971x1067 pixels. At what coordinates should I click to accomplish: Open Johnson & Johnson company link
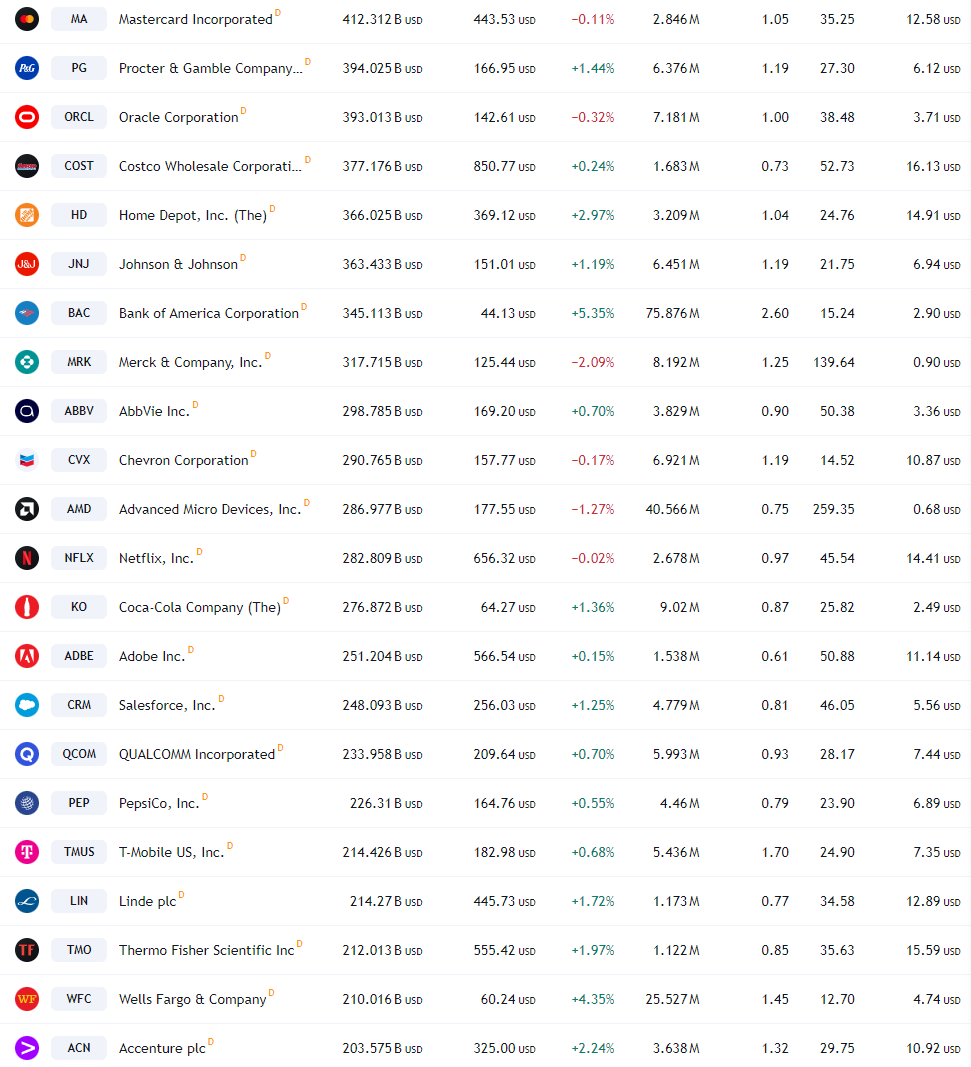pyautogui.click(x=178, y=264)
